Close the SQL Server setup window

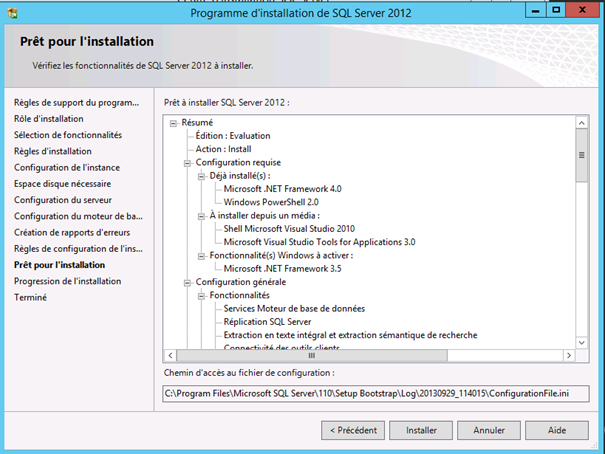pos(582,10)
